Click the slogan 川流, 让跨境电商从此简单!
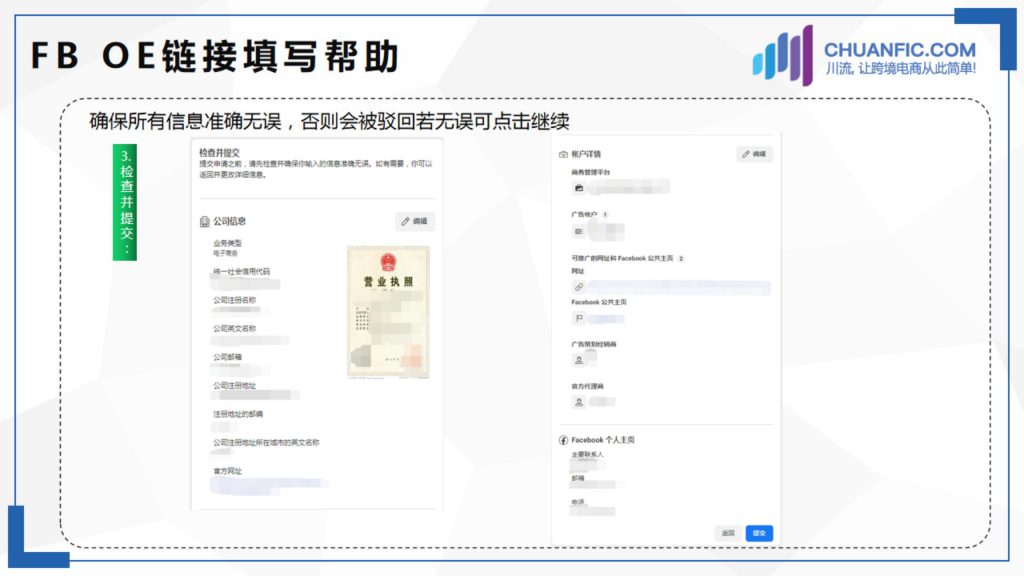This screenshot has height=576, width=1024. pos(901,69)
